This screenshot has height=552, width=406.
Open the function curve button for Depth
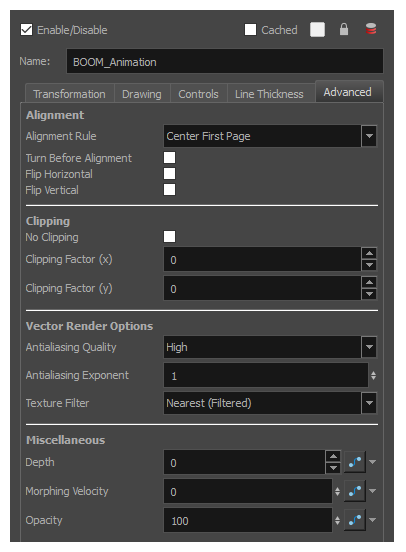coord(355,462)
